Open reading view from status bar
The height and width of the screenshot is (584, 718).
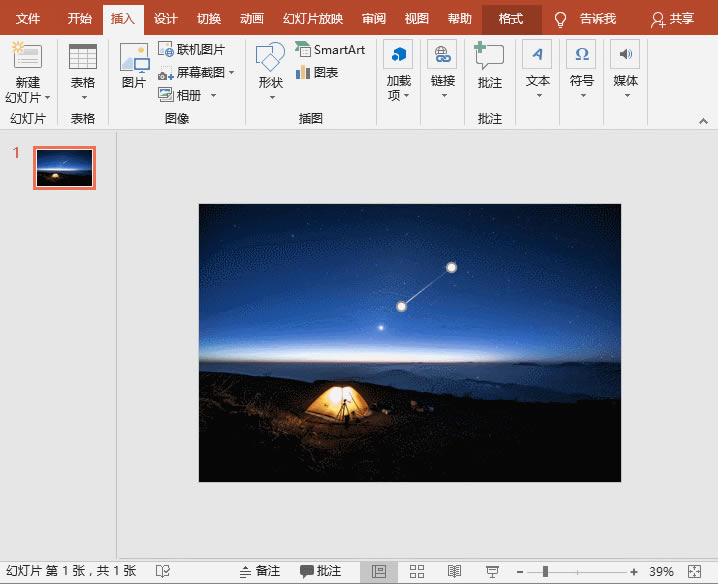tap(454, 571)
